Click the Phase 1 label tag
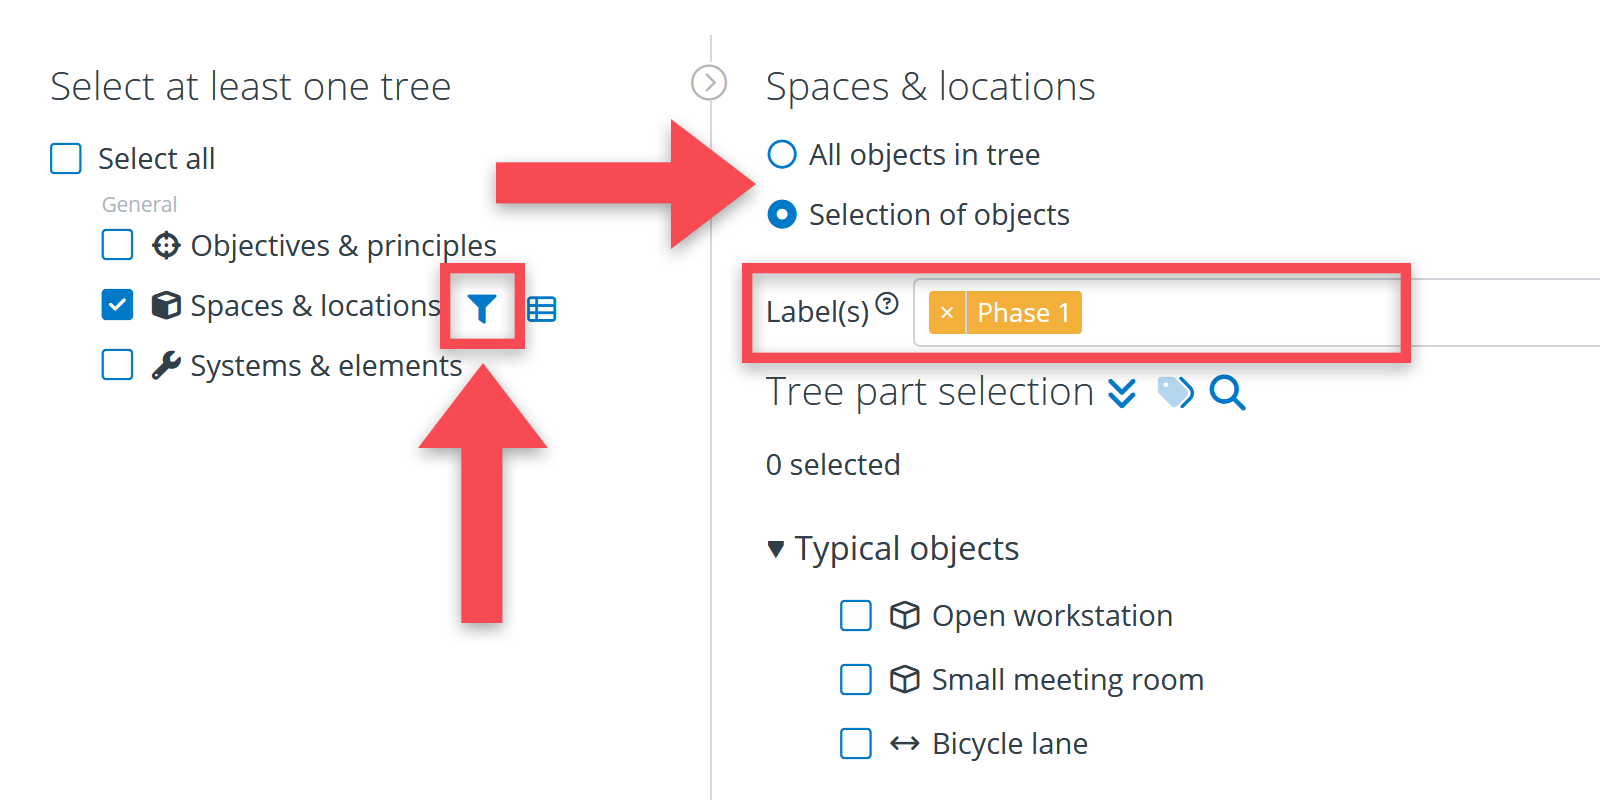This screenshot has width=1600, height=800. (1023, 313)
